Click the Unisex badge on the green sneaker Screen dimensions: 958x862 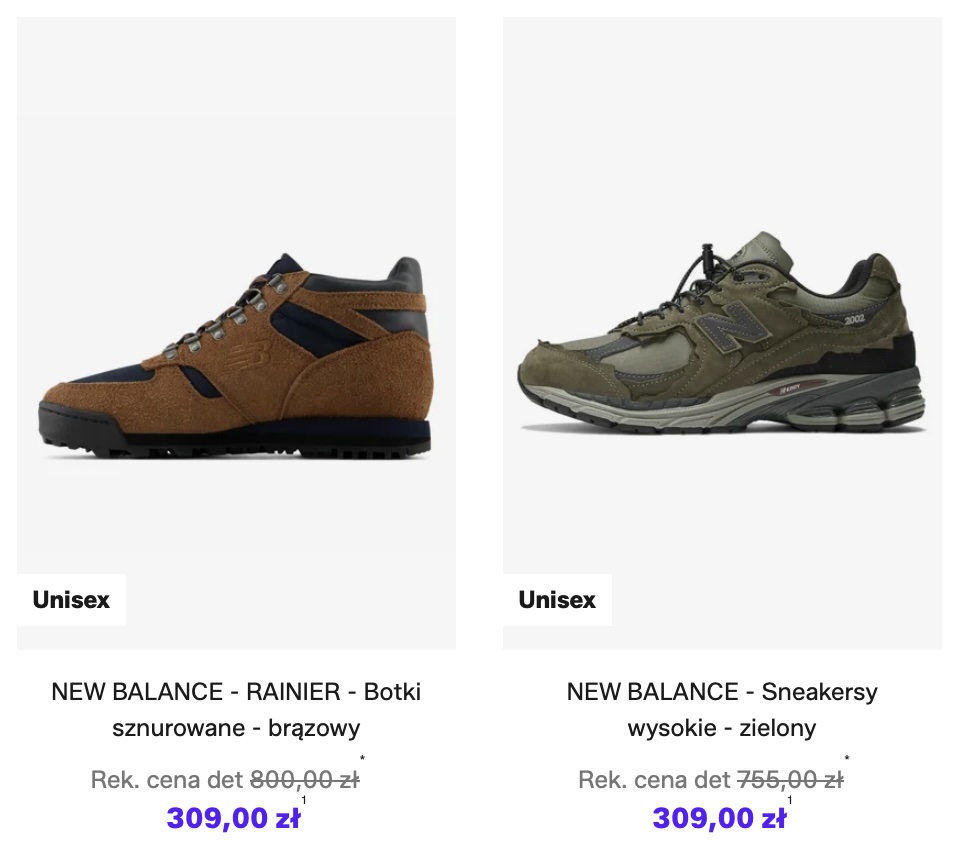click(557, 600)
